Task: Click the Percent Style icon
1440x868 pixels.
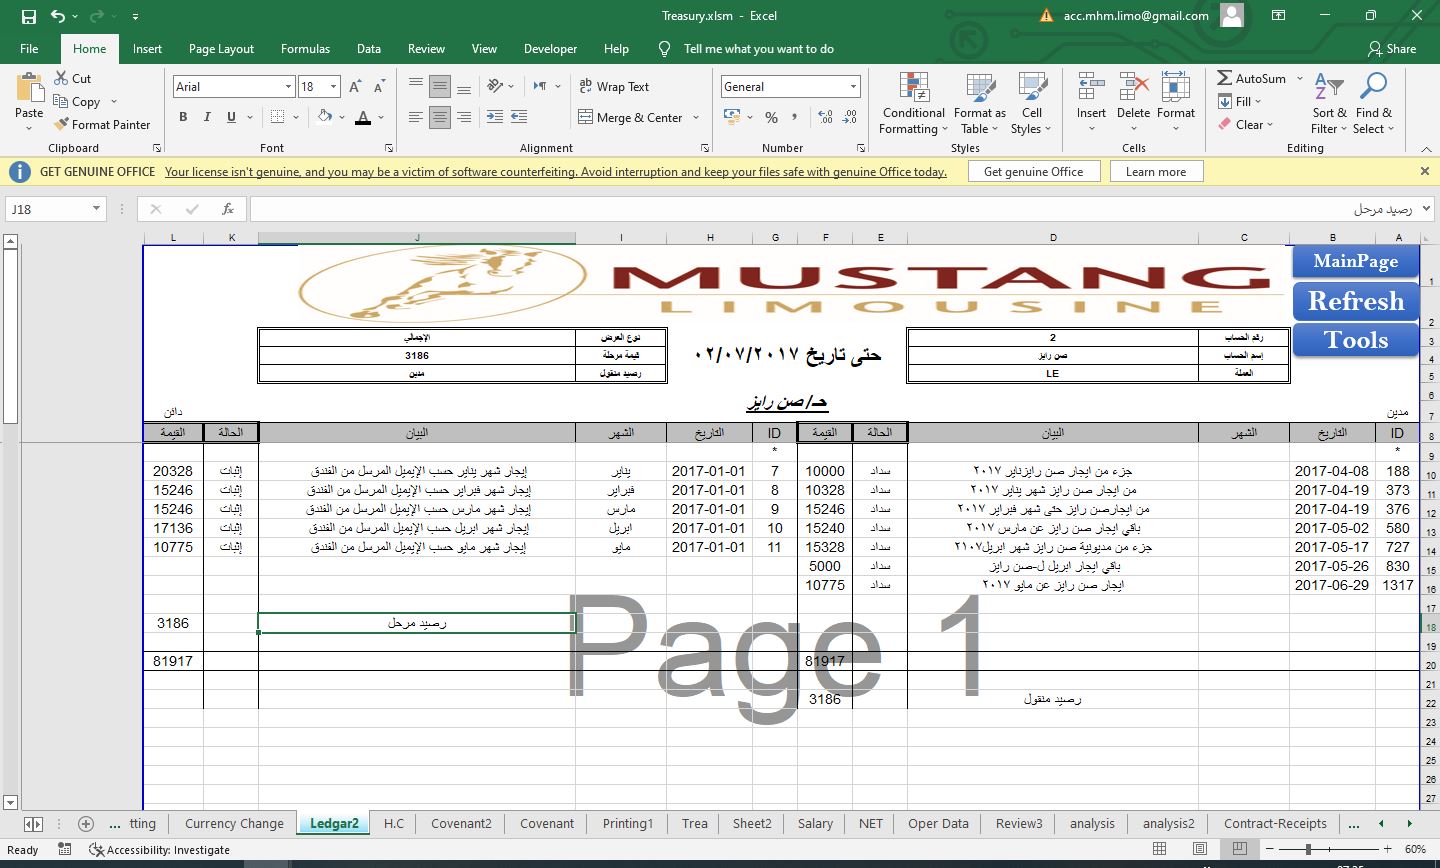Action: (771, 118)
